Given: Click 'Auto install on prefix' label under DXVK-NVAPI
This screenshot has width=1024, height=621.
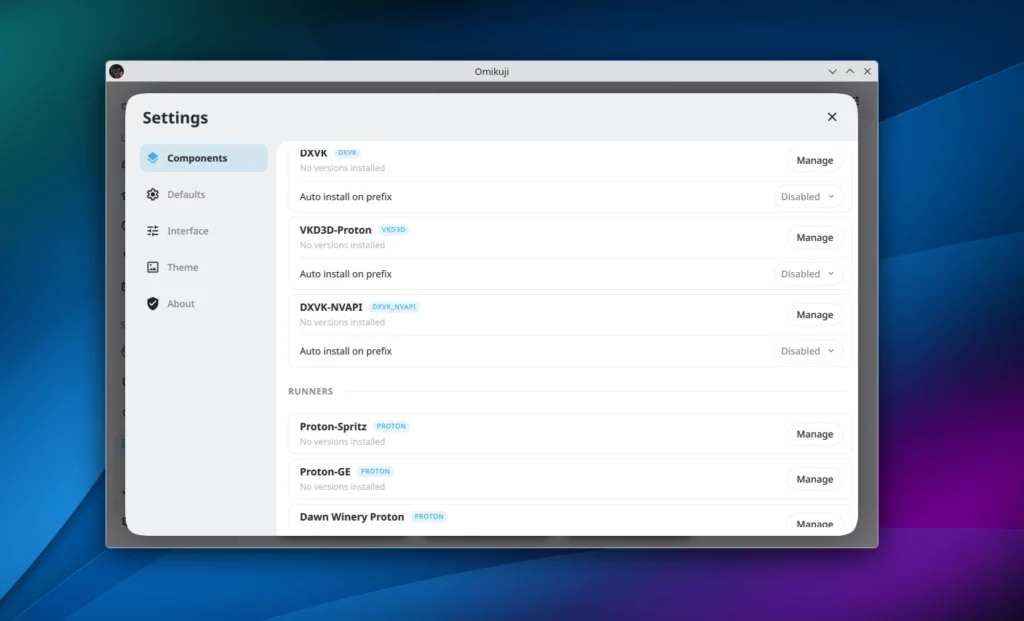Looking at the screenshot, I should coord(345,351).
